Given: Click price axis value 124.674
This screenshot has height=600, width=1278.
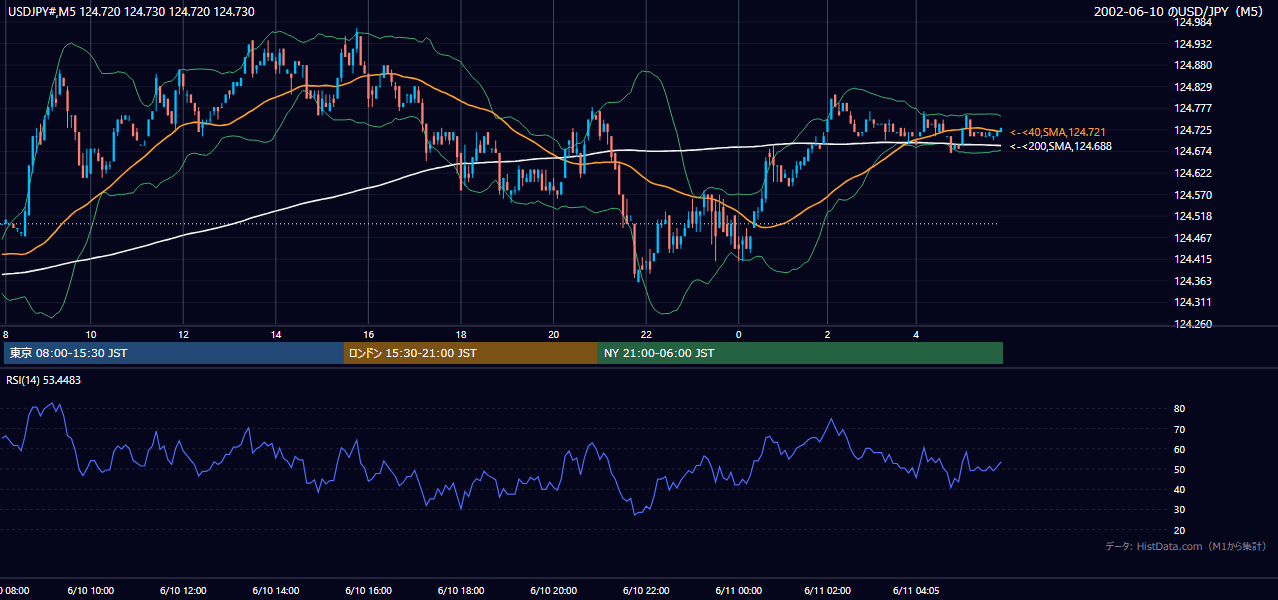Looking at the screenshot, I should 1193,152.
